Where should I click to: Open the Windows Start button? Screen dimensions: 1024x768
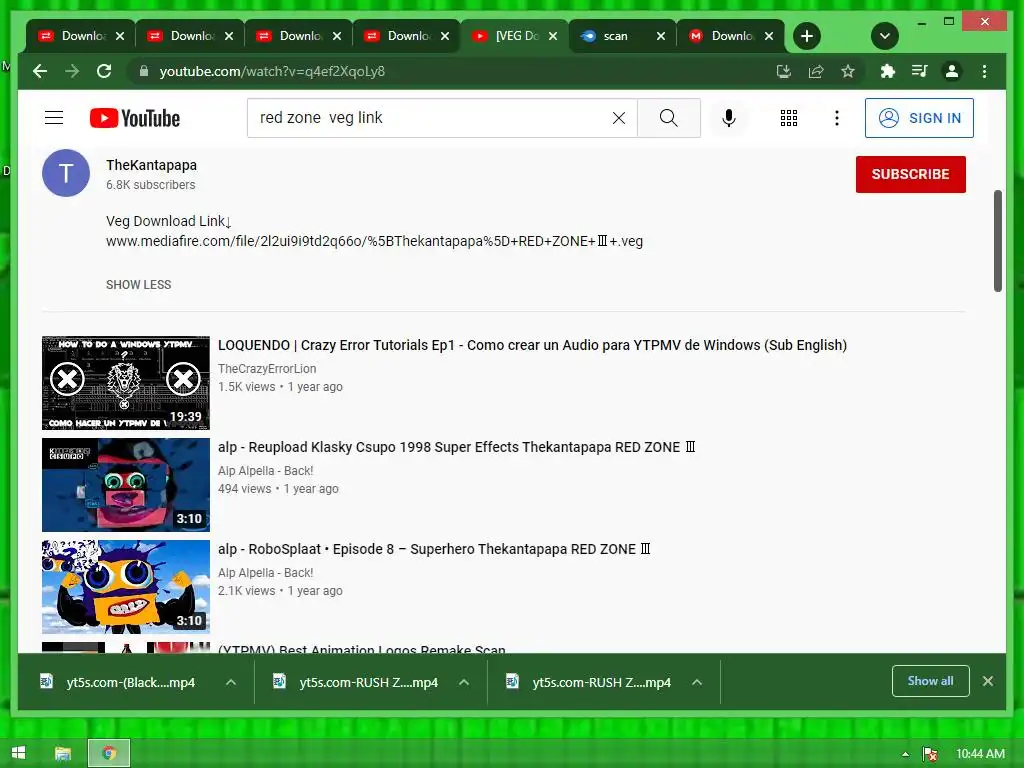tap(18, 753)
